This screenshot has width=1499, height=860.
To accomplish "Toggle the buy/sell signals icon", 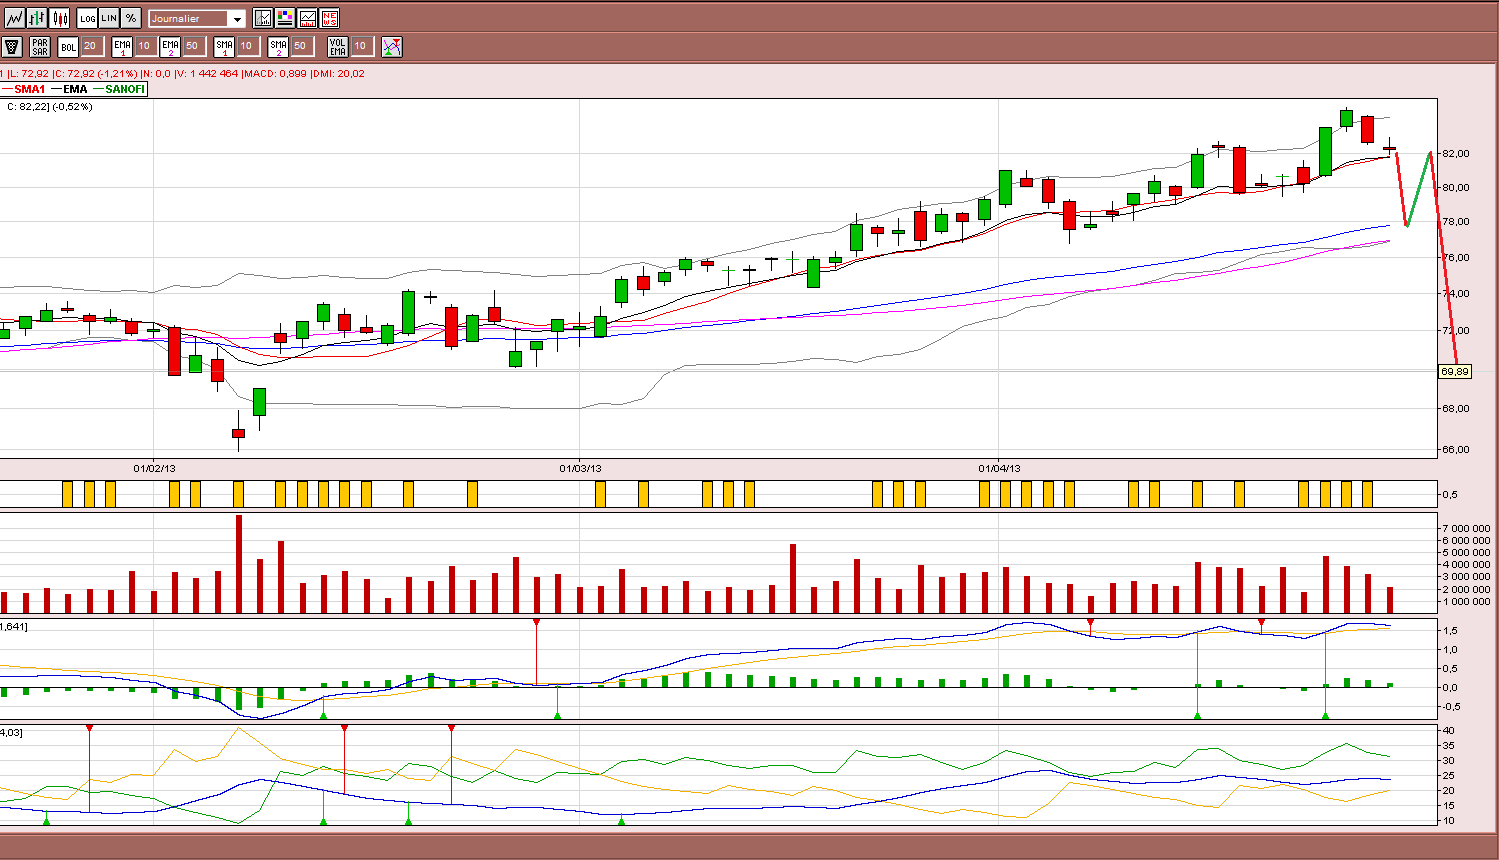I will coord(392,46).
